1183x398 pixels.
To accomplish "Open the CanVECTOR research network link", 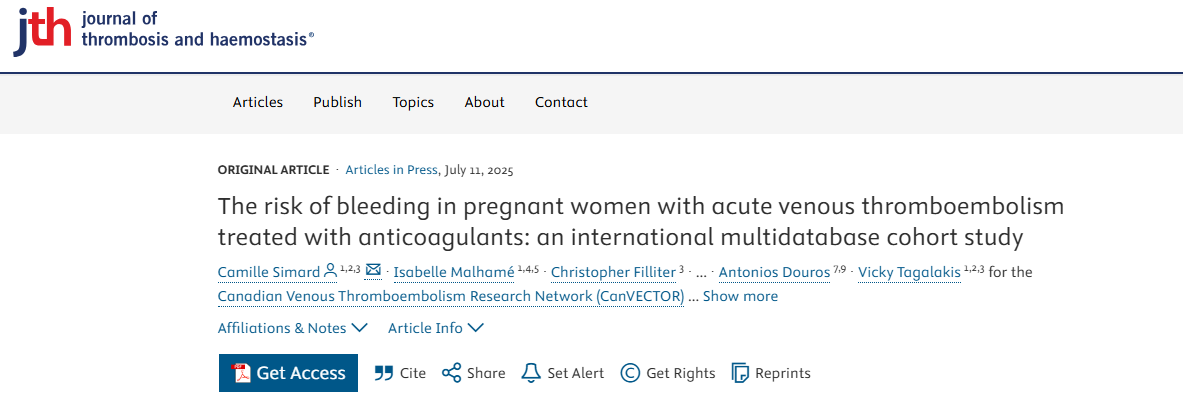I will tap(451, 296).
